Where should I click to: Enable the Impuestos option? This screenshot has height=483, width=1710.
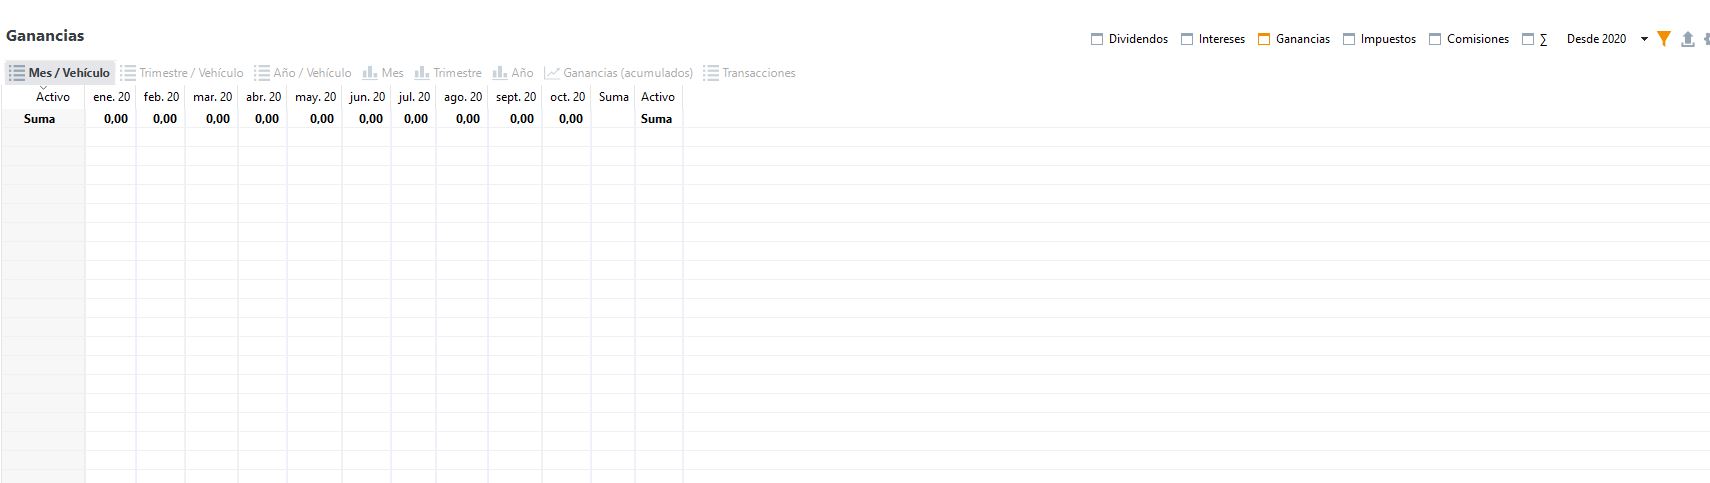1379,39
